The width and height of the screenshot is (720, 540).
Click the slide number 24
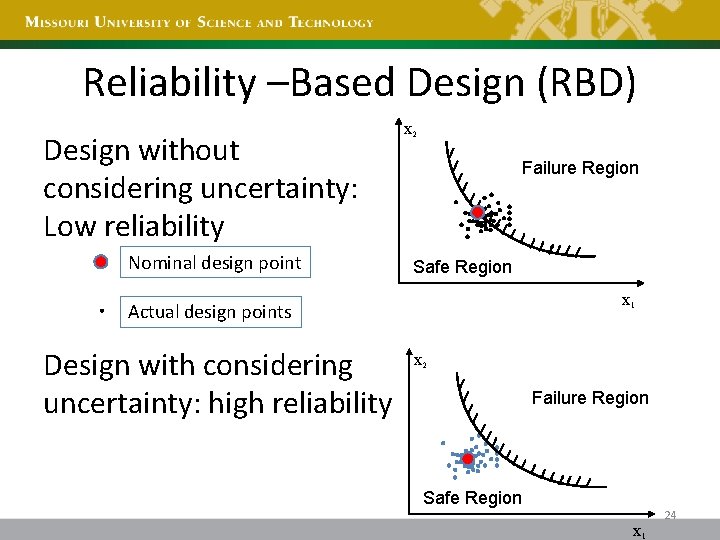(x=670, y=515)
